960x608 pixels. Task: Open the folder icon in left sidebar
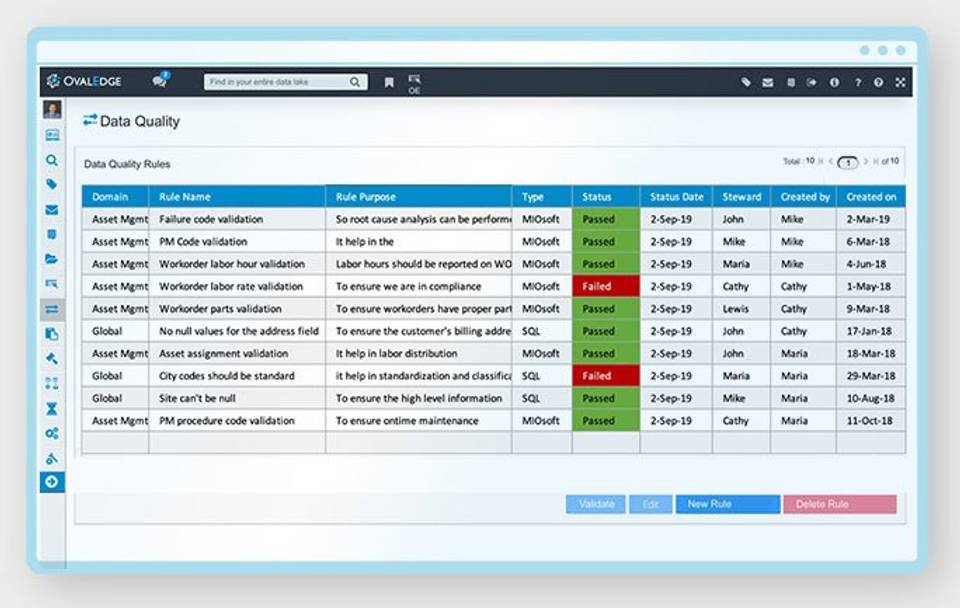point(52,259)
